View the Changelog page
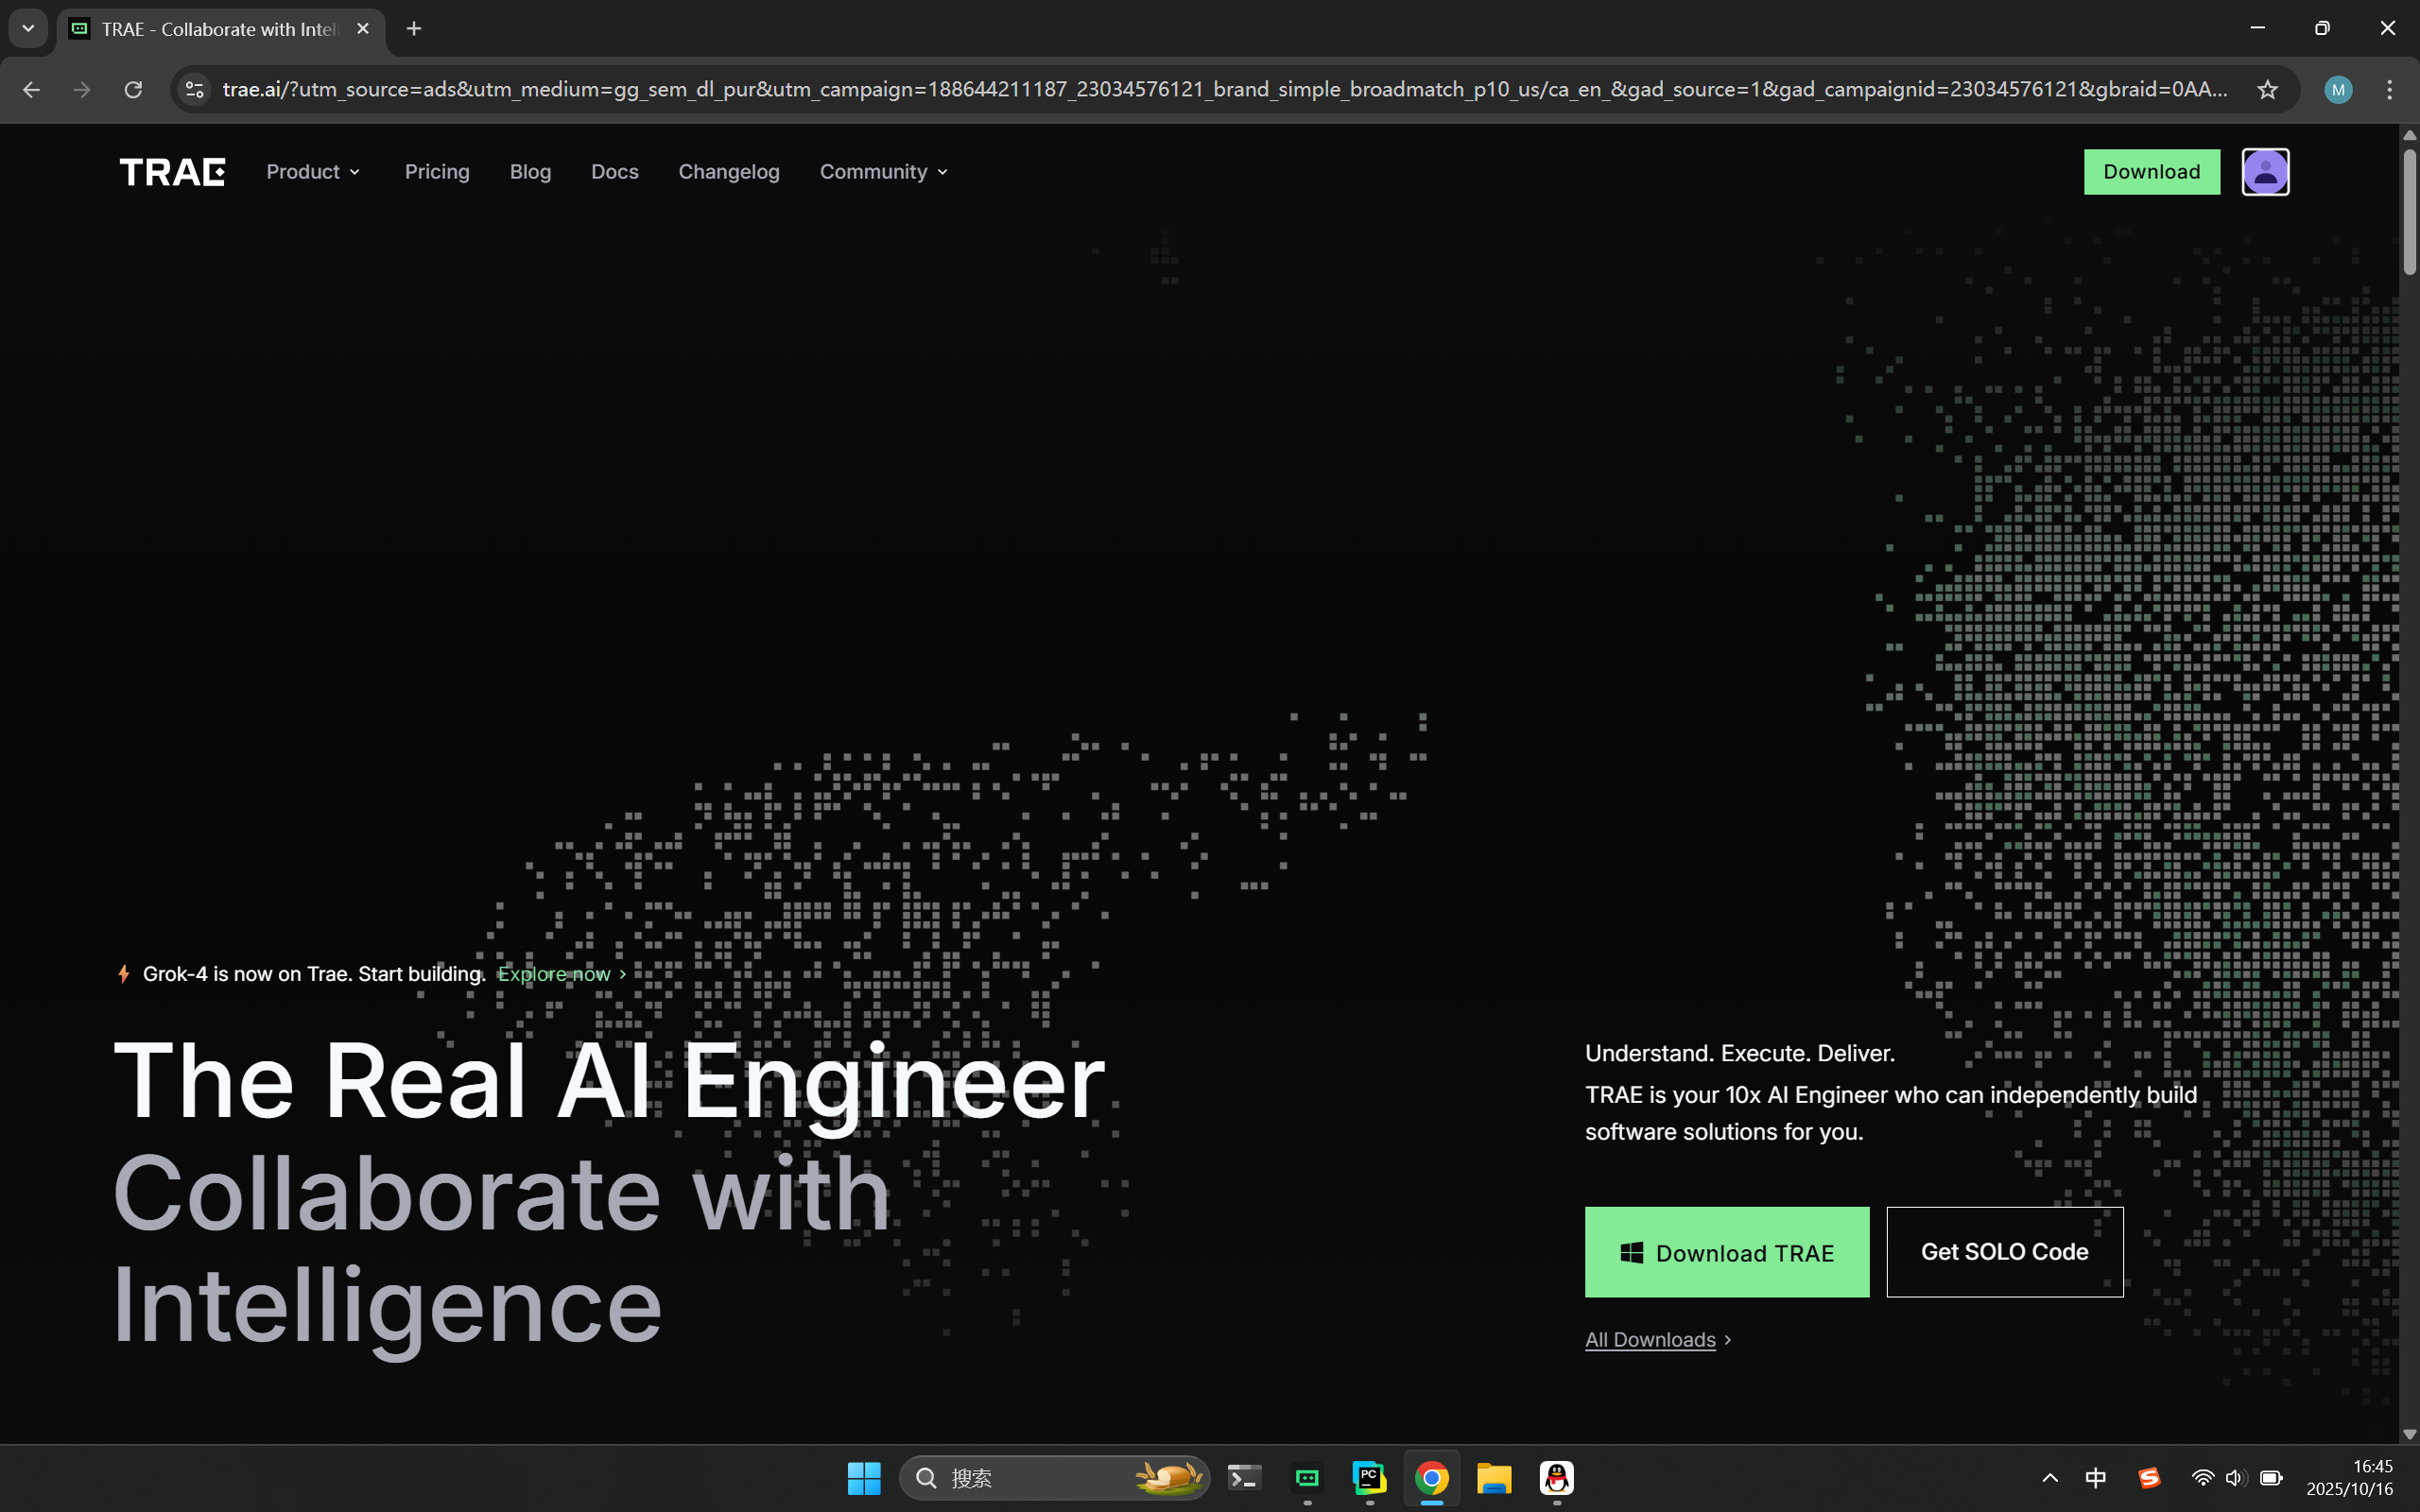The width and height of the screenshot is (2420, 1512). tap(729, 172)
